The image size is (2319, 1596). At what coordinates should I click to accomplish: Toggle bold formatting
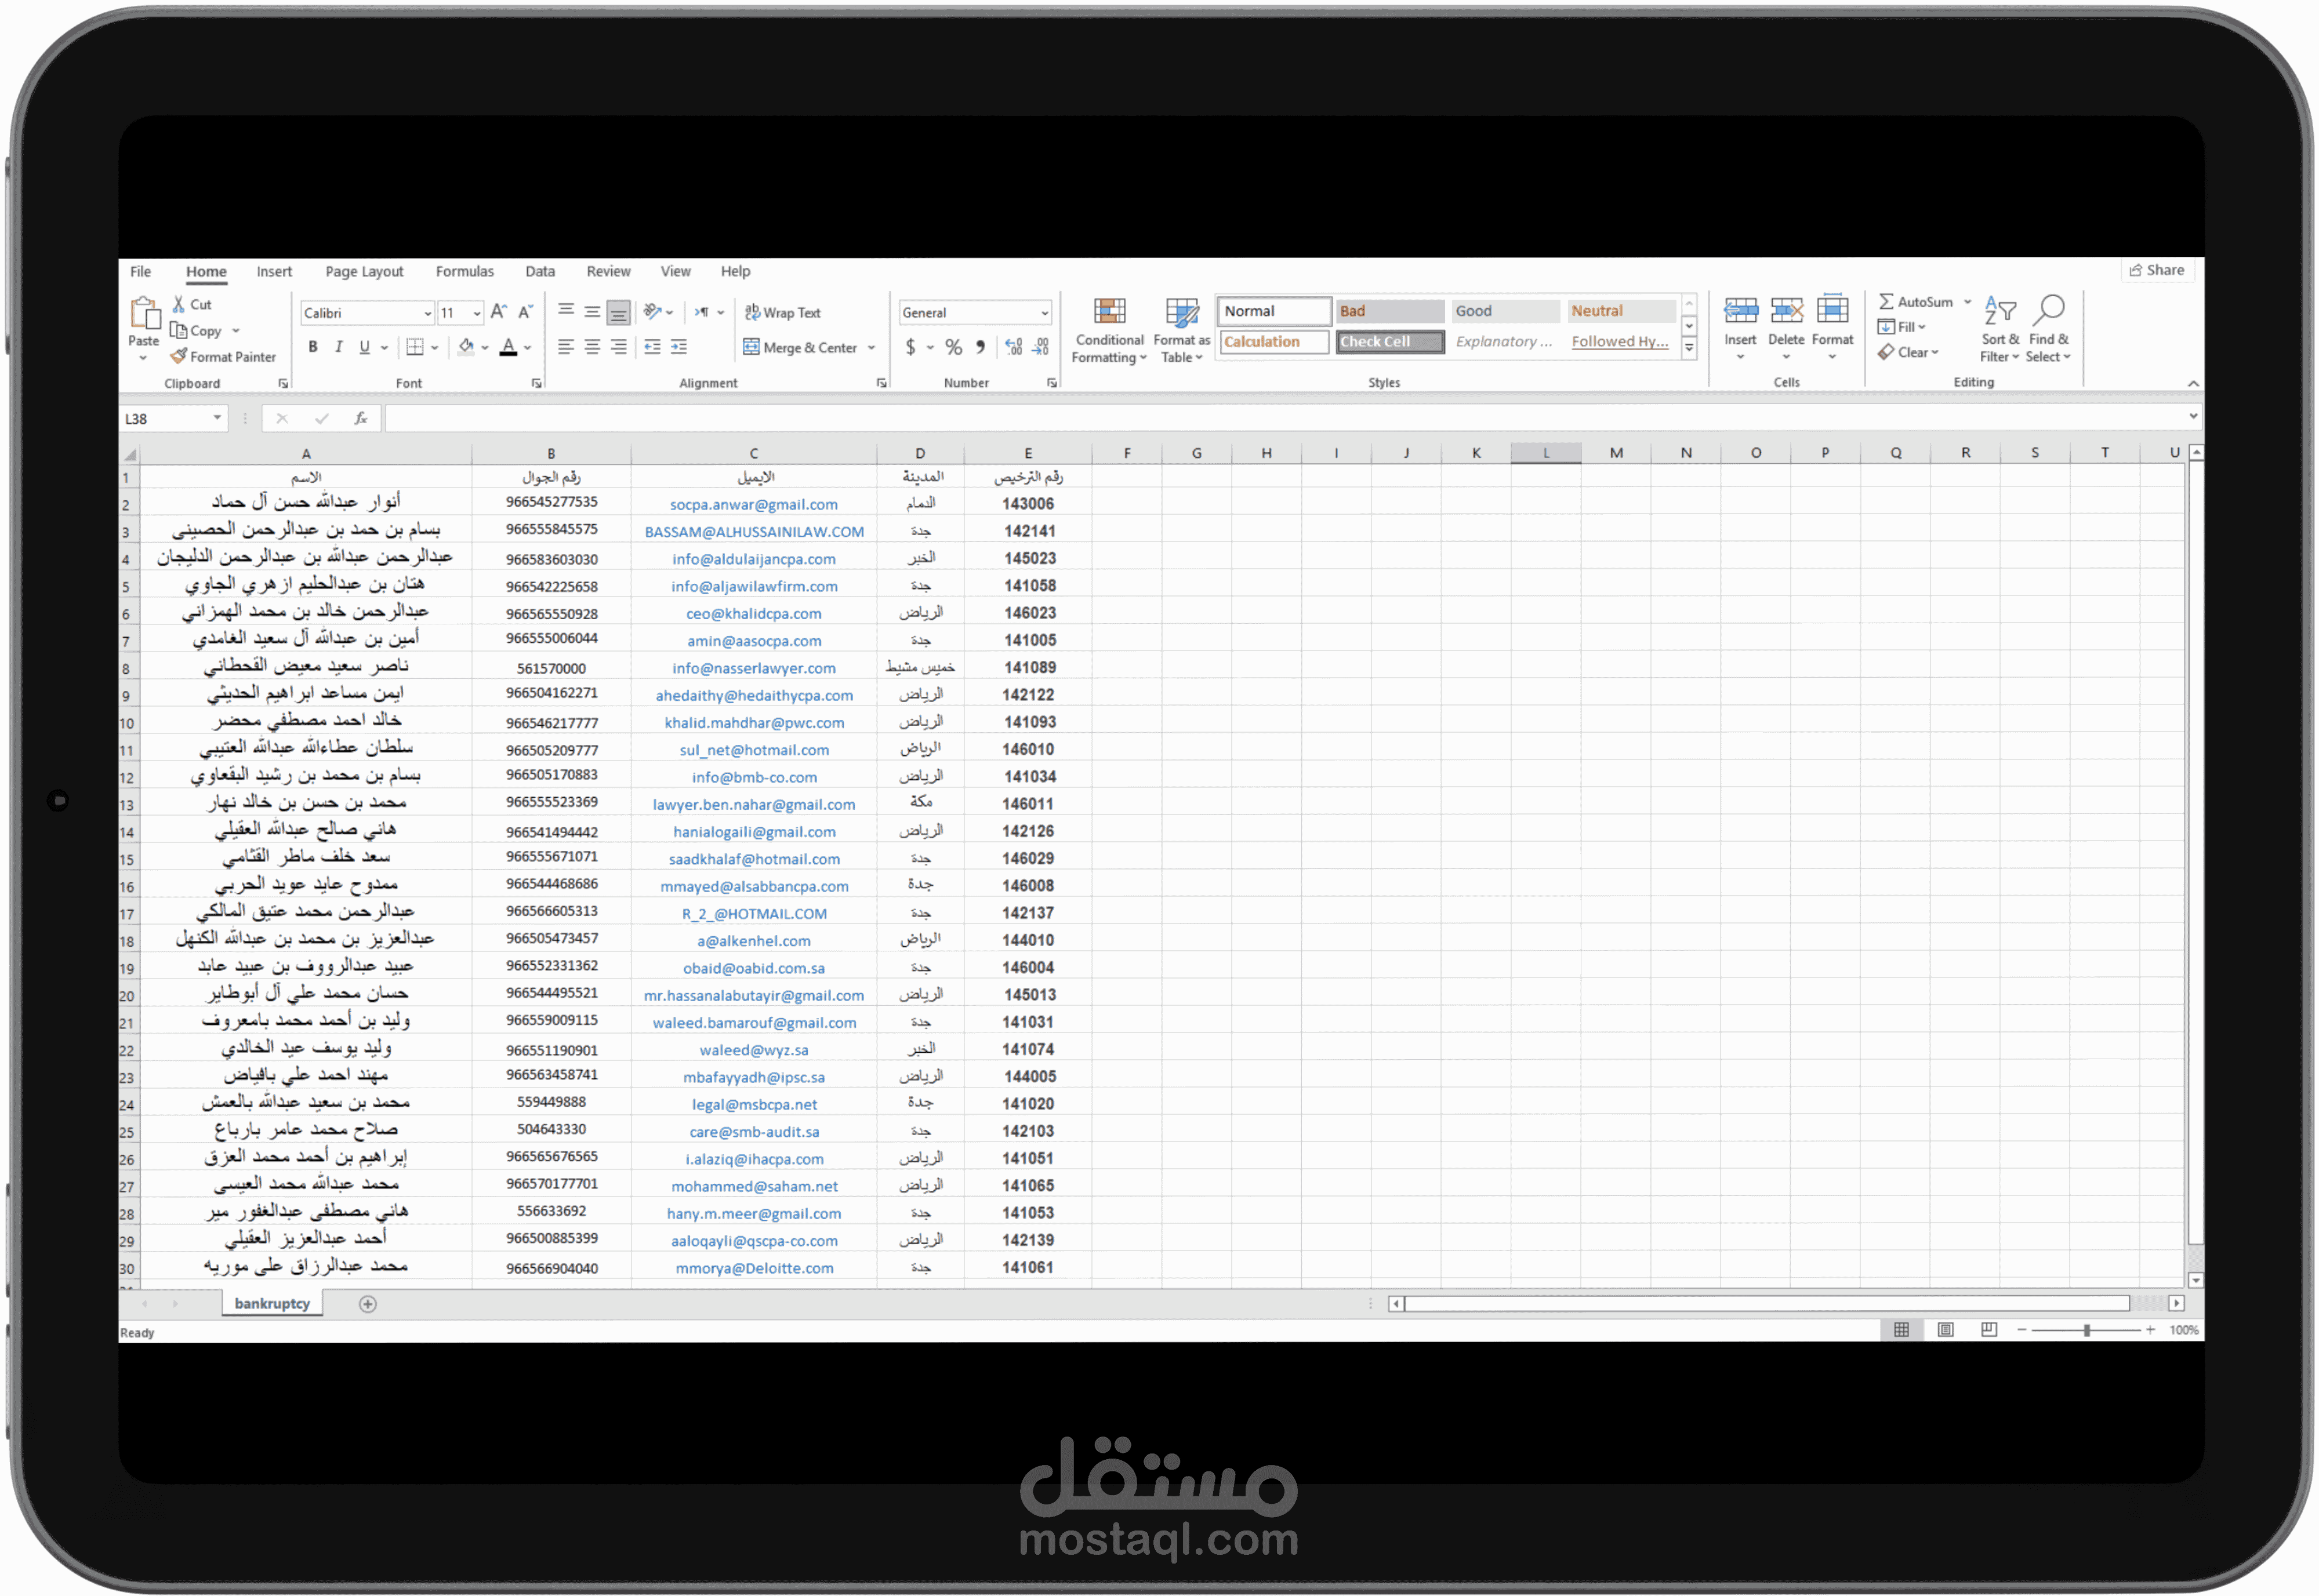313,347
